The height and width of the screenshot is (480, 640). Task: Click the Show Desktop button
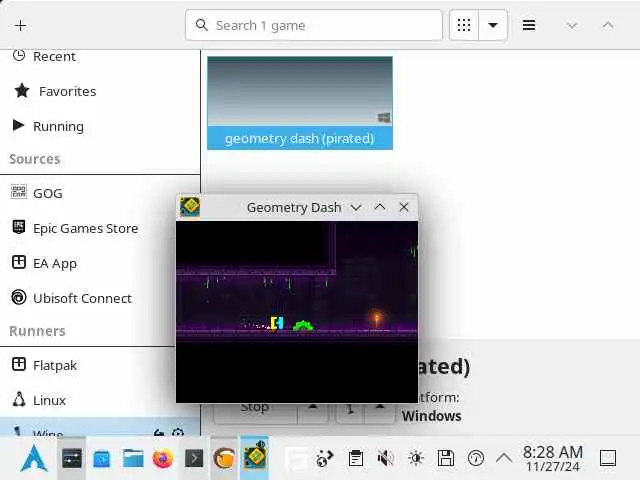point(608,458)
